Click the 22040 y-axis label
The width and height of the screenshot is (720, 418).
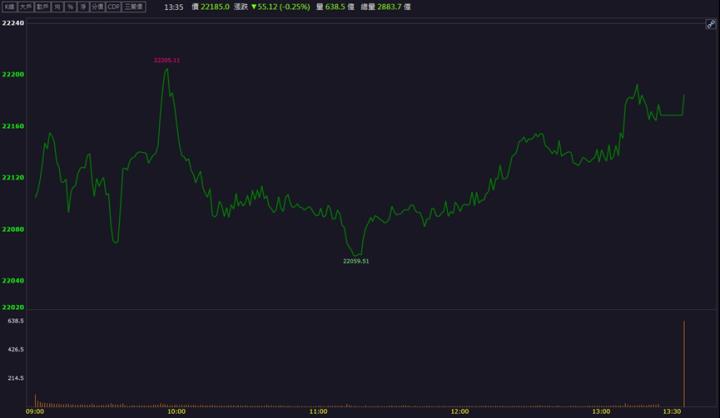(x=13, y=281)
